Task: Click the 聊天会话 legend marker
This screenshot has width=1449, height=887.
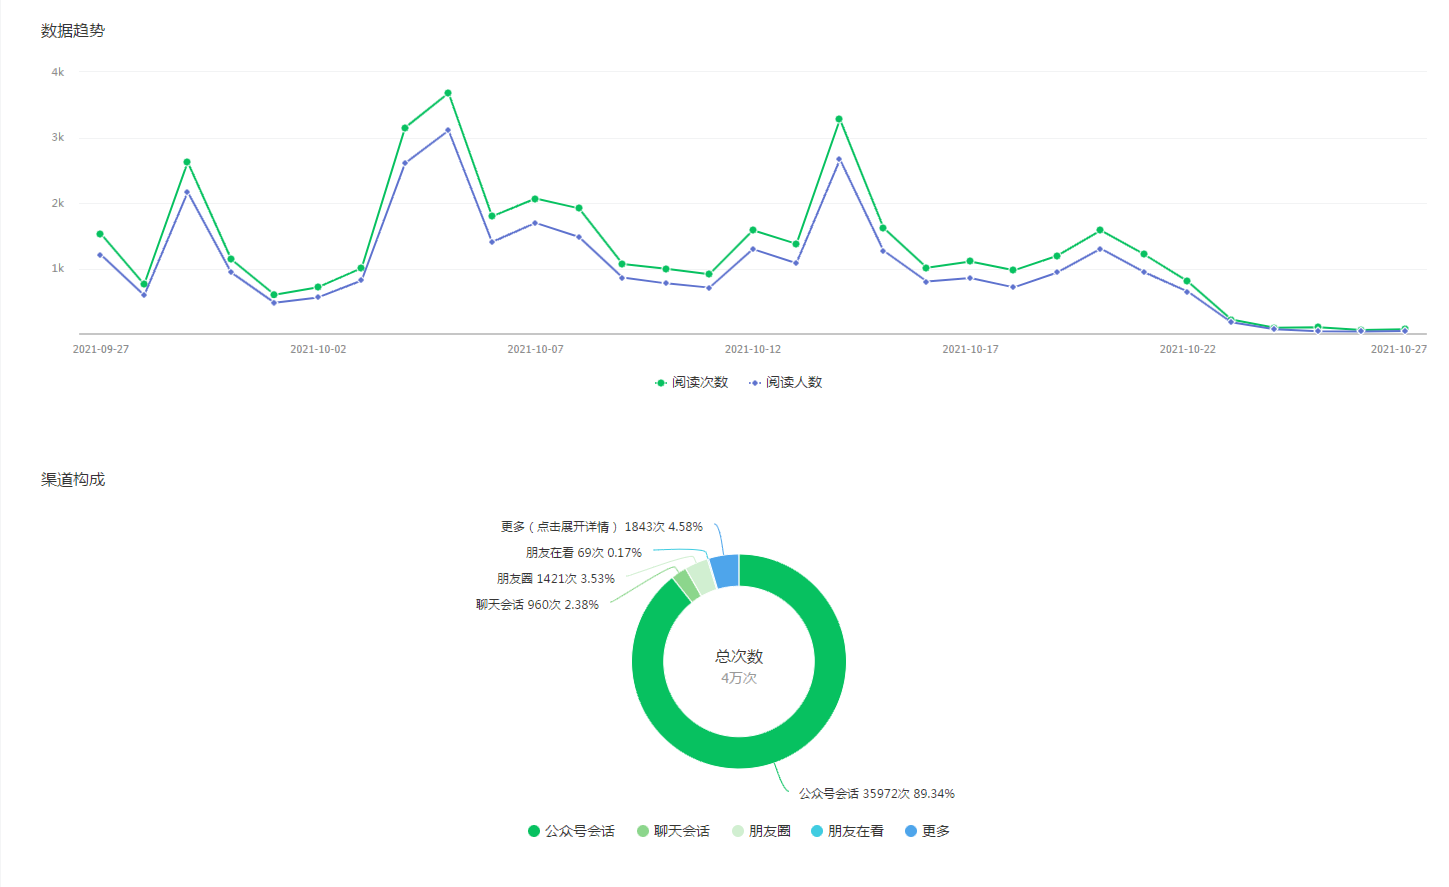Action: click(643, 831)
